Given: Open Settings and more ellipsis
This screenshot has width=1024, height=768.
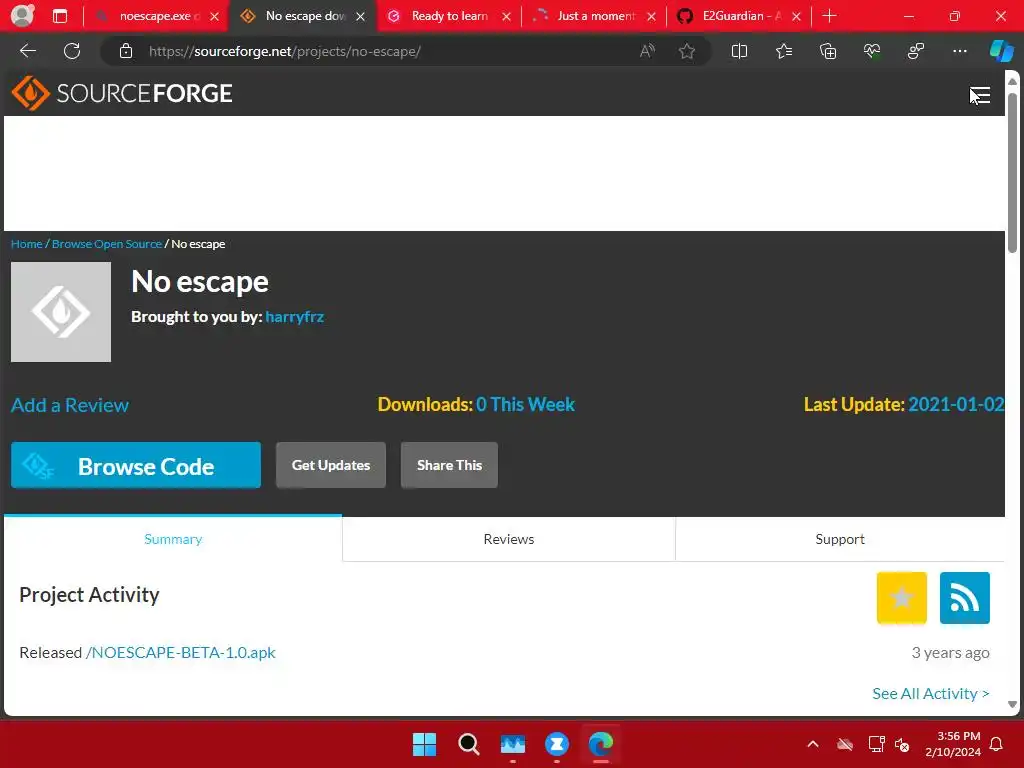Looking at the screenshot, I should (959, 51).
